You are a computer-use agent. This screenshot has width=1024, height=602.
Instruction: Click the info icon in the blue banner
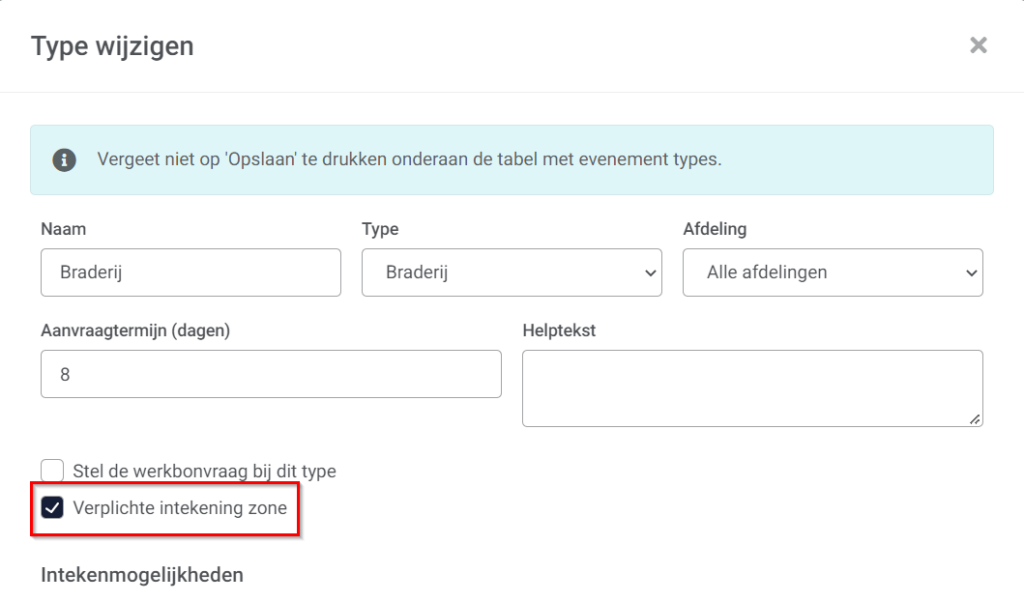pyautogui.click(x=64, y=160)
